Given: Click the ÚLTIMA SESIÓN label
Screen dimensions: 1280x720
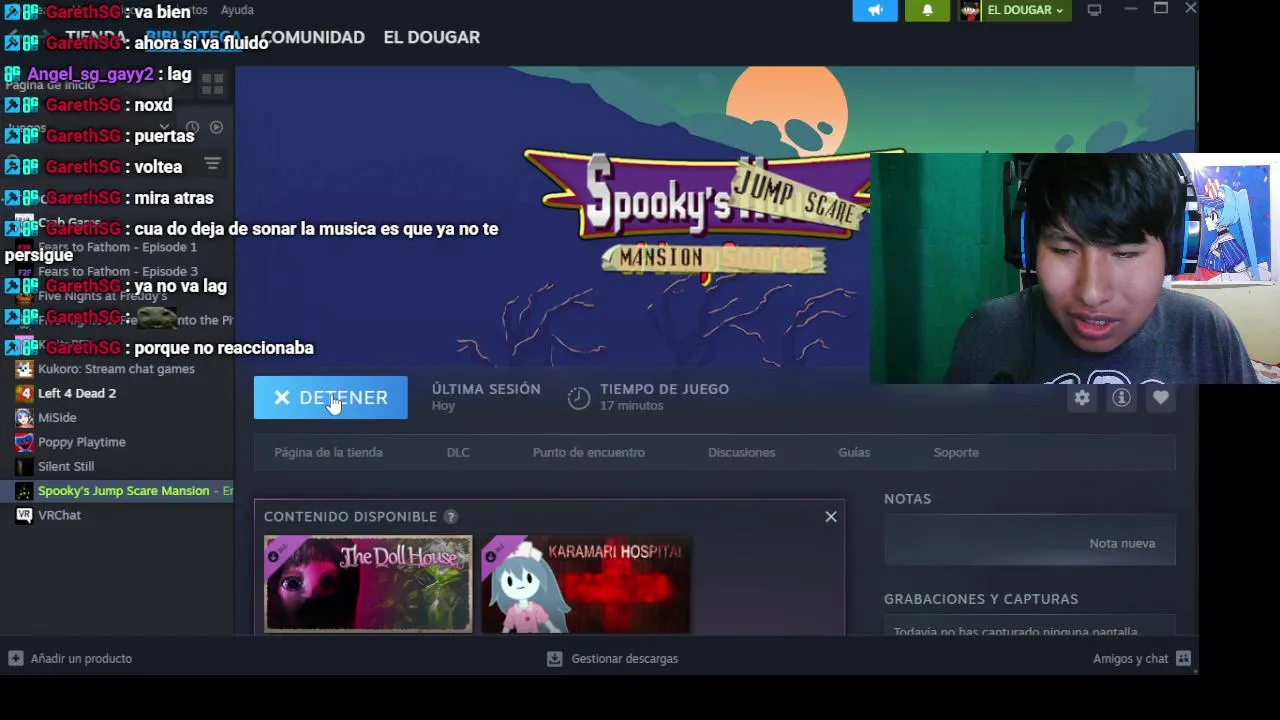Looking at the screenshot, I should tap(486, 389).
